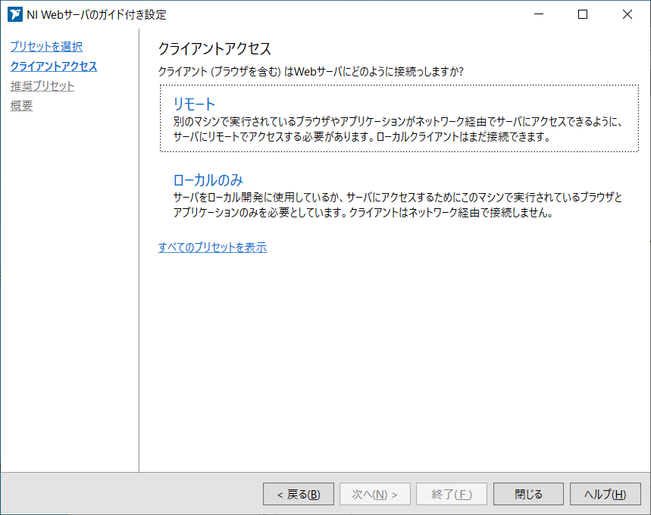Go back with the 戻る(B) button
The height and width of the screenshot is (515, 651).
pyautogui.click(x=299, y=494)
